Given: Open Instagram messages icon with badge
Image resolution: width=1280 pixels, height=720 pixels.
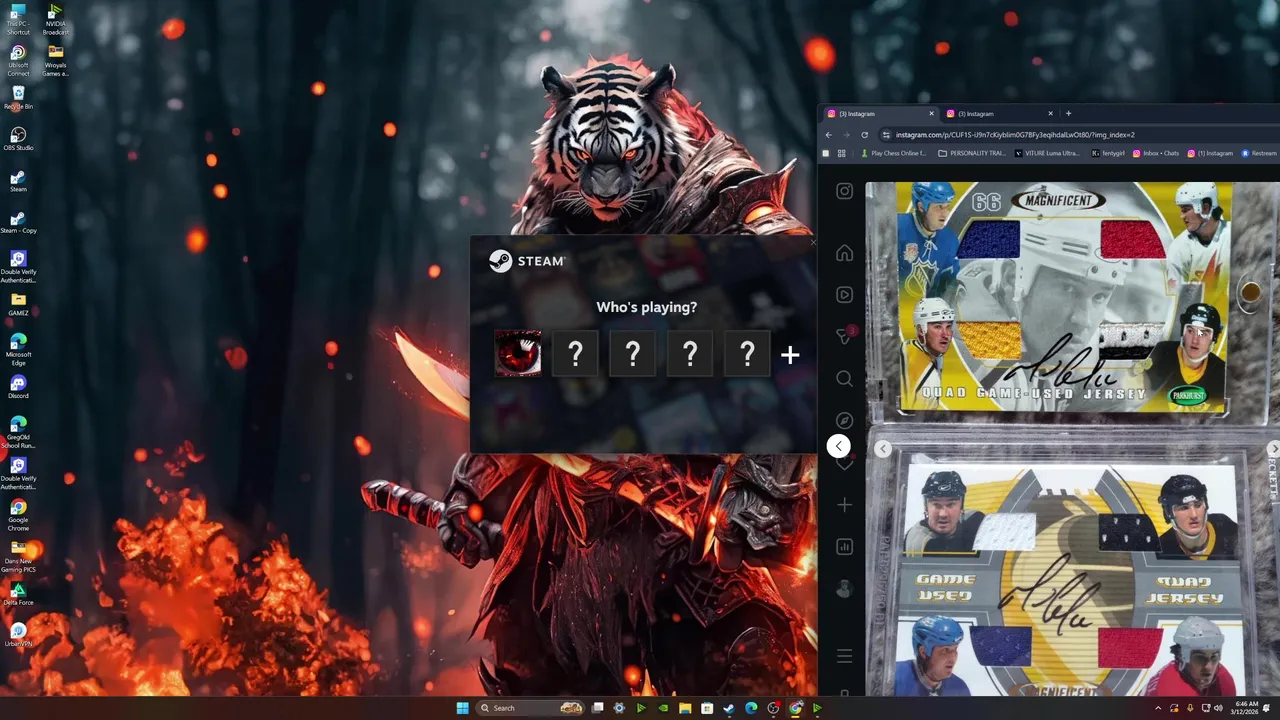Looking at the screenshot, I should pos(844,336).
